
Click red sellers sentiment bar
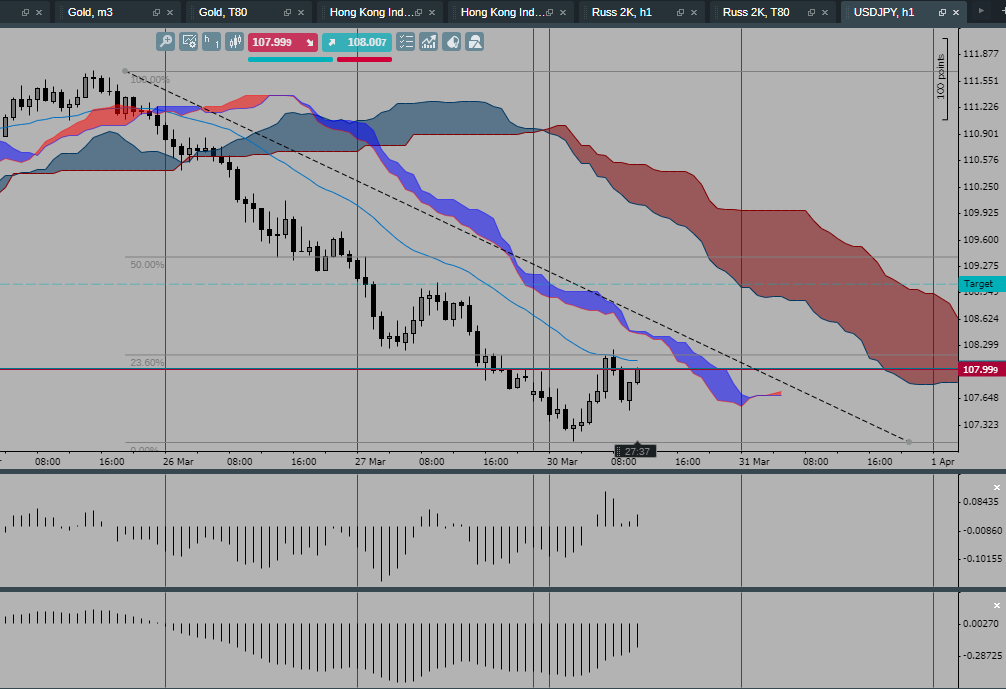pyautogui.click(x=364, y=60)
